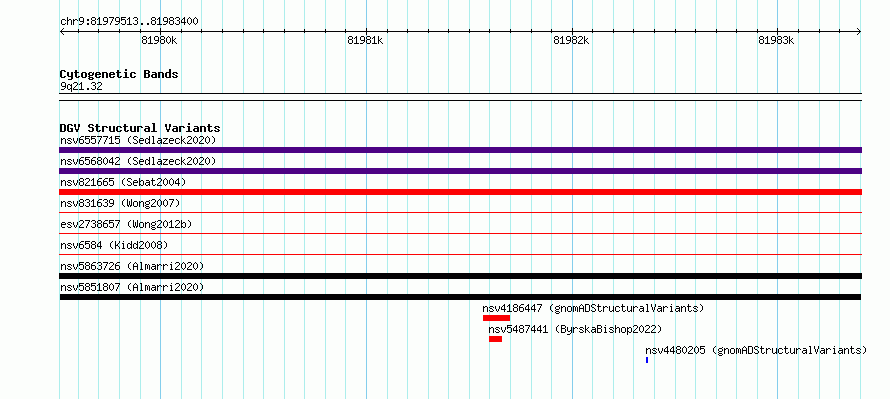Select the nsv831639 (Wong2007) label
The width and height of the screenshot is (890, 399).
tap(120, 203)
